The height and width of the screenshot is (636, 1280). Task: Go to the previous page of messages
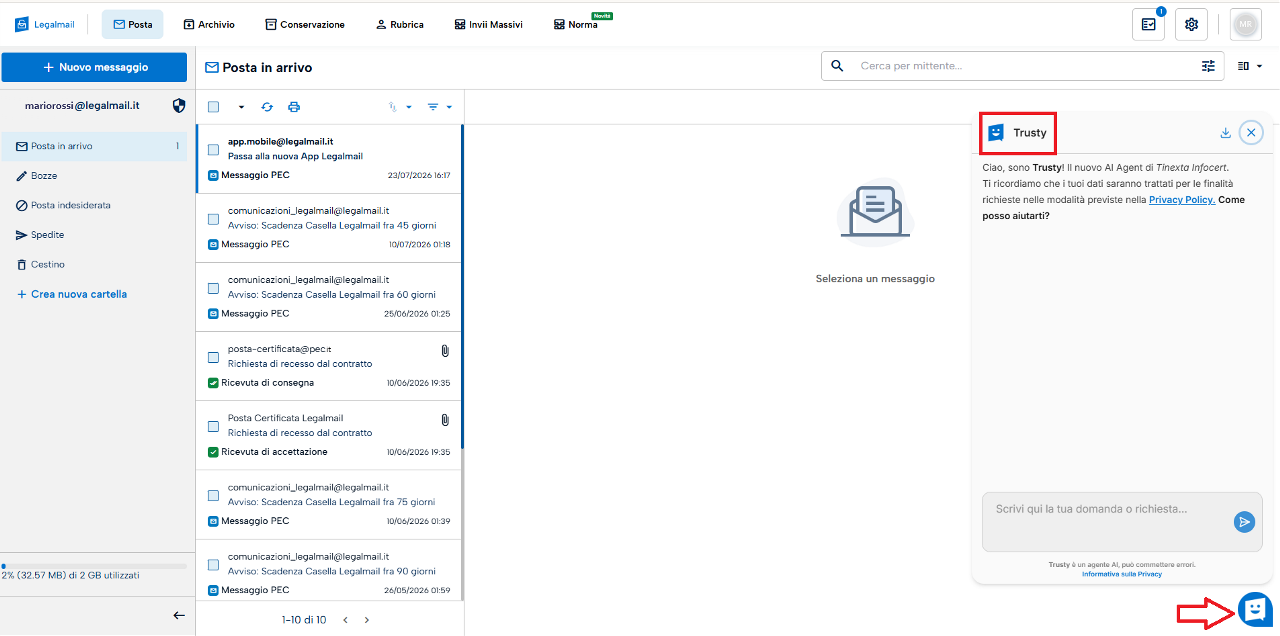345,620
